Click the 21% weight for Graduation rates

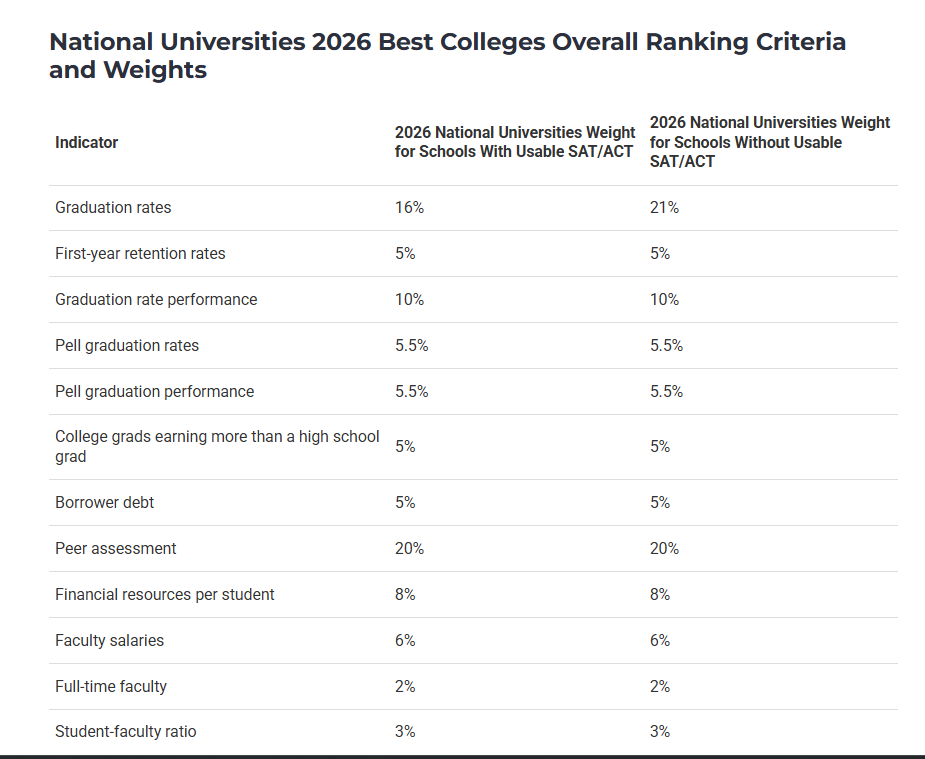click(664, 208)
